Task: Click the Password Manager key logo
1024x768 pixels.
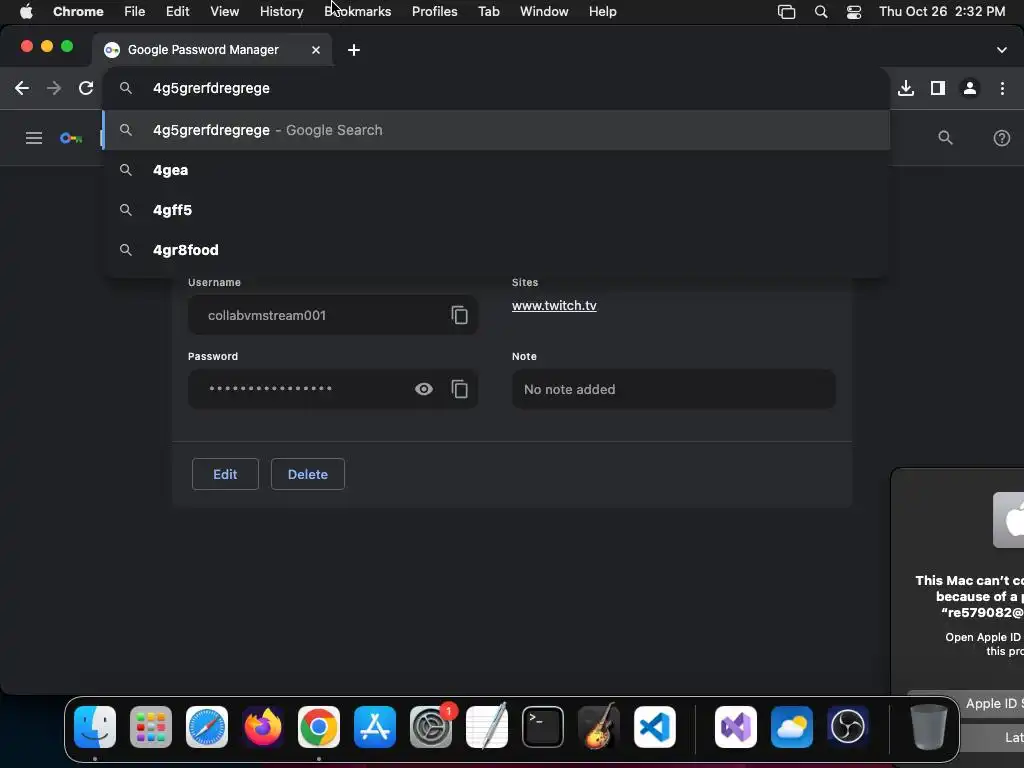Action: pyautogui.click(x=71, y=138)
